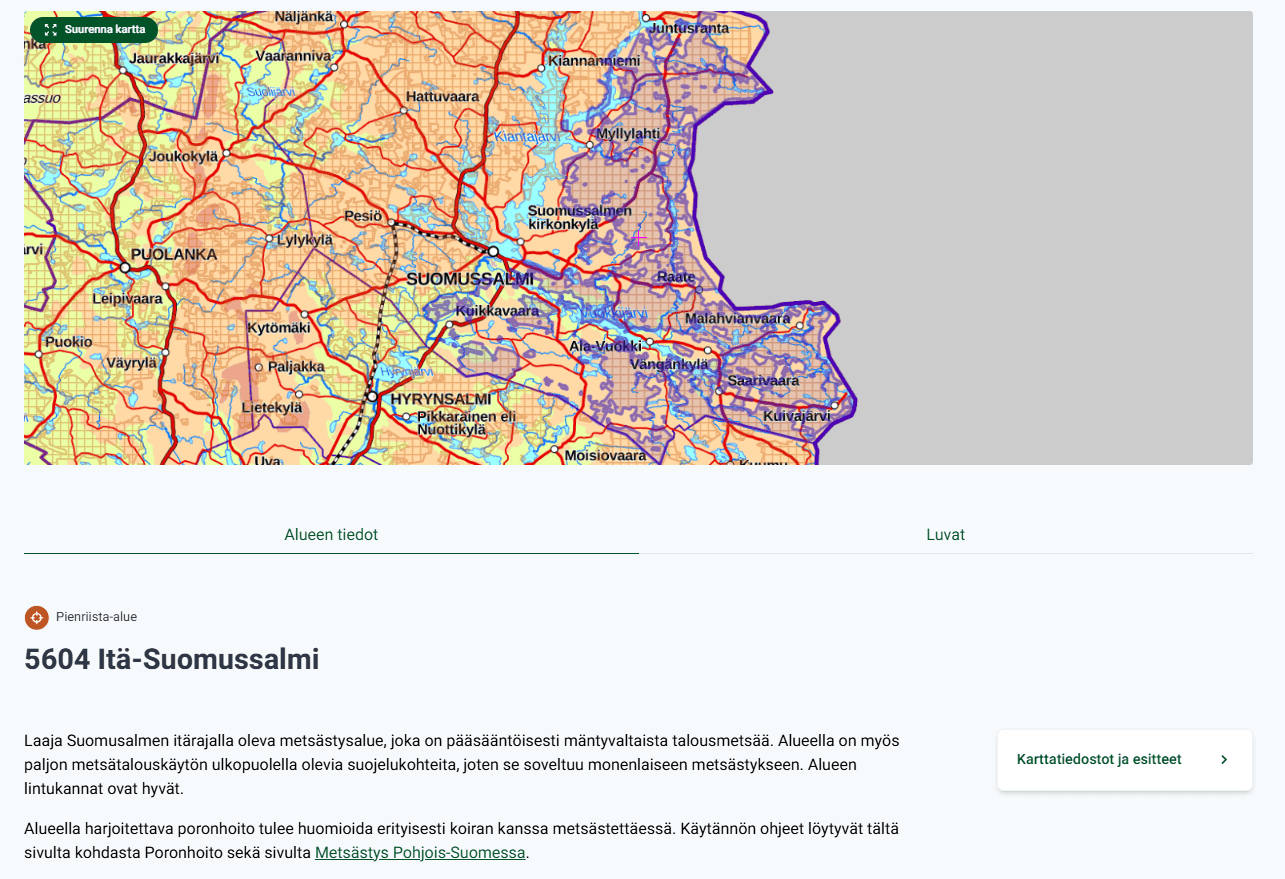The image size is (1285, 879).
Task: Click the chevron on the Karttatiedostot ja esitteet card
Action: coord(1224,760)
